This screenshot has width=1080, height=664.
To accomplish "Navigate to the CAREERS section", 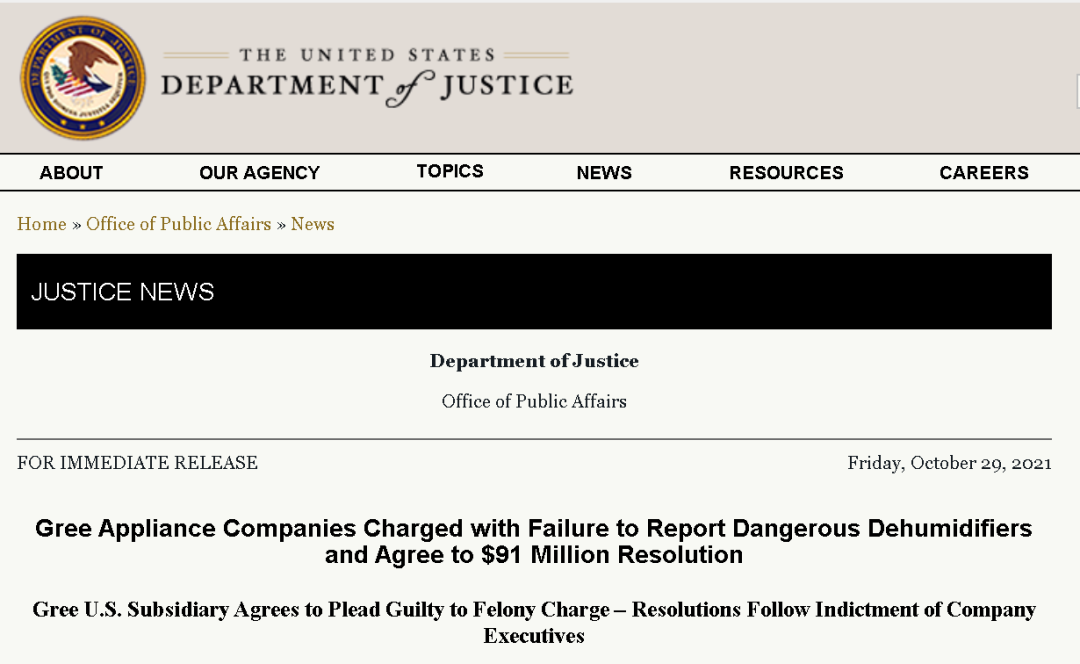I will pyautogui.click(x=984, y=173).
